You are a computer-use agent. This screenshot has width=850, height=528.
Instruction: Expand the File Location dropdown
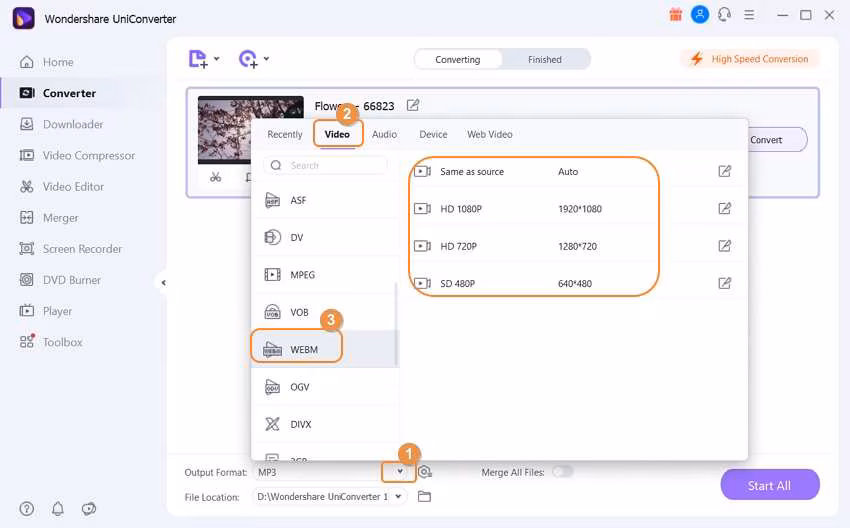click(398, 497)
